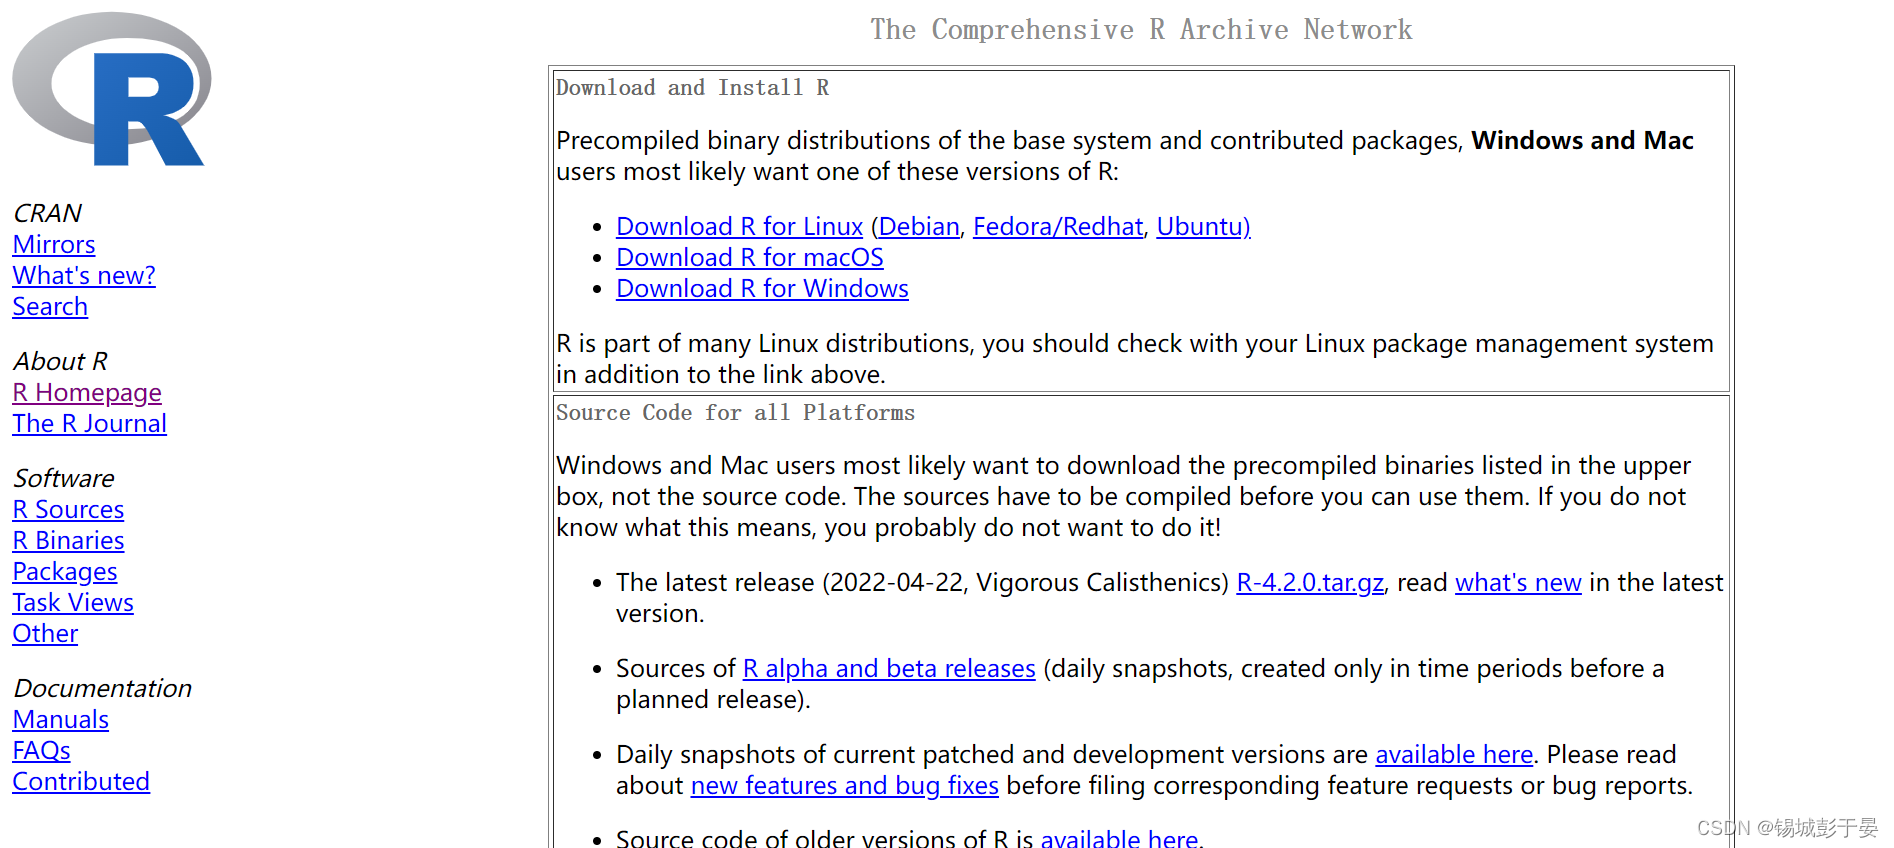Viewport: 1894px width, 848px height.
Task: Open the Other software link
Action: 45,634
